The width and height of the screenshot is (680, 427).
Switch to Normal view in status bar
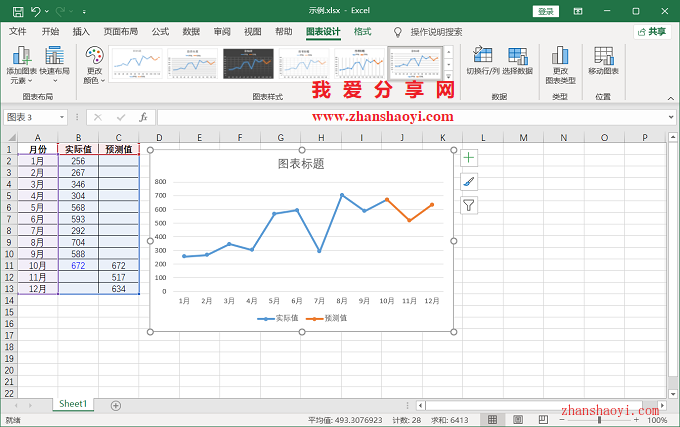[x=492, y=420]
